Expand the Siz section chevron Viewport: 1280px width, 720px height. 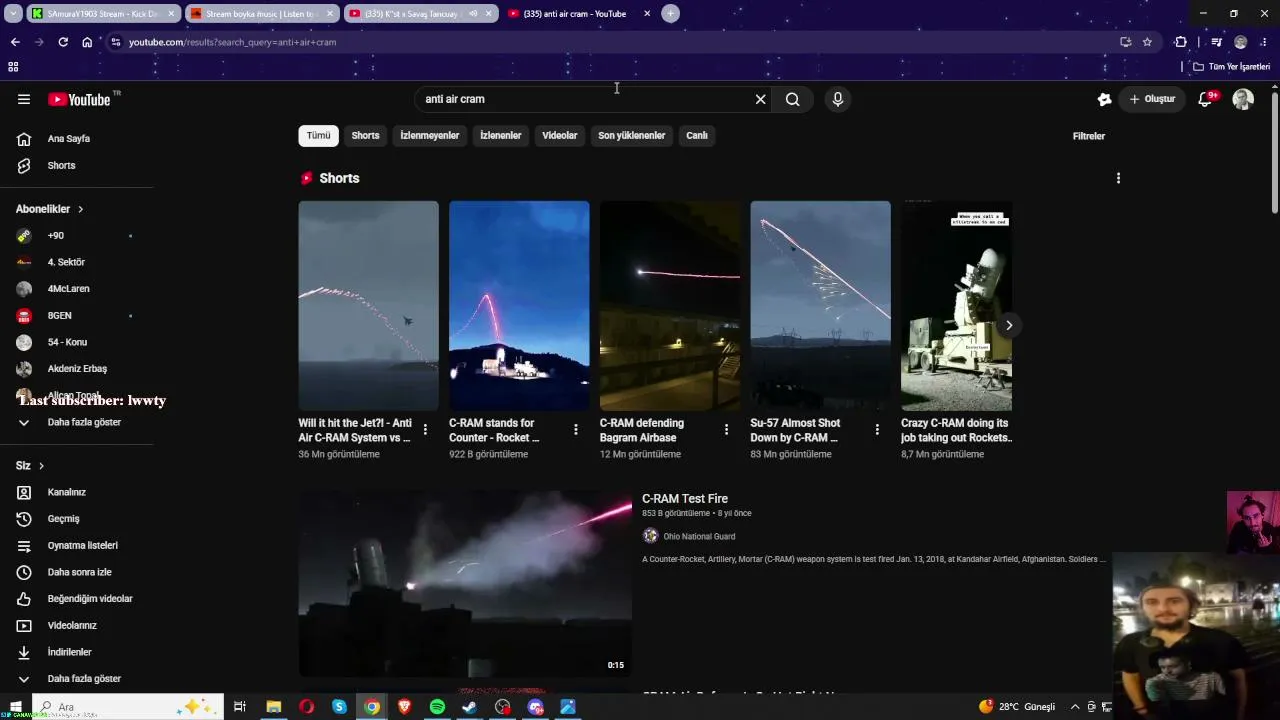click(41, 466)
